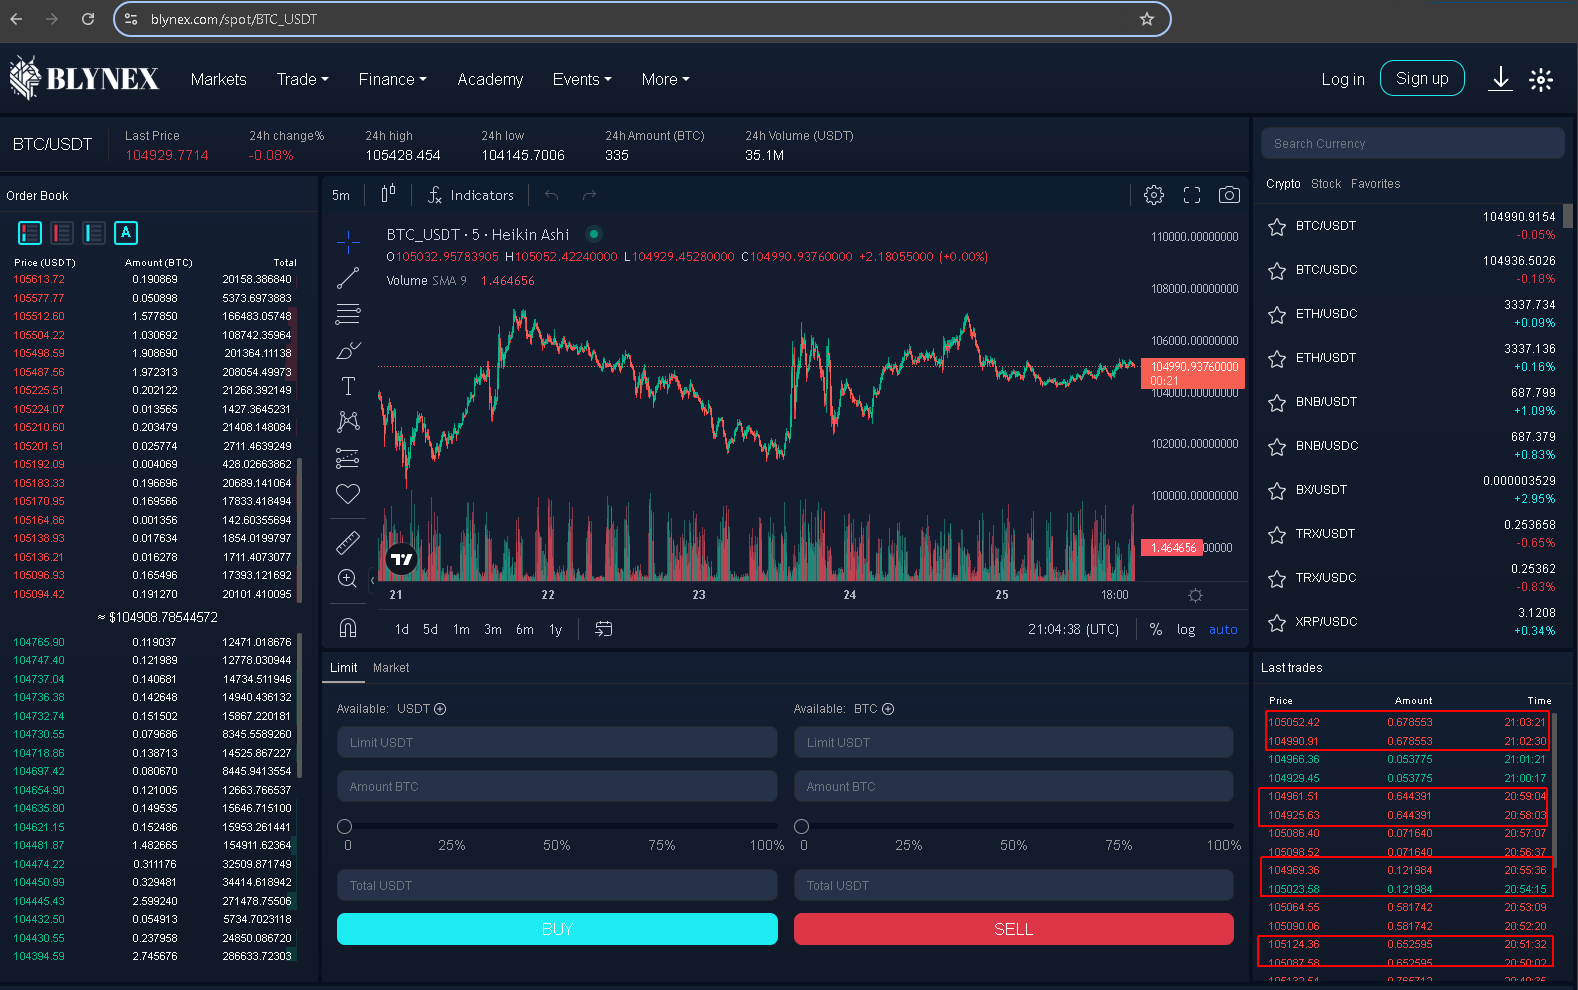Screen dimensions: 1578x990
Task: Toggle log scale on the chart
Action: click(x=1186, y=629)
